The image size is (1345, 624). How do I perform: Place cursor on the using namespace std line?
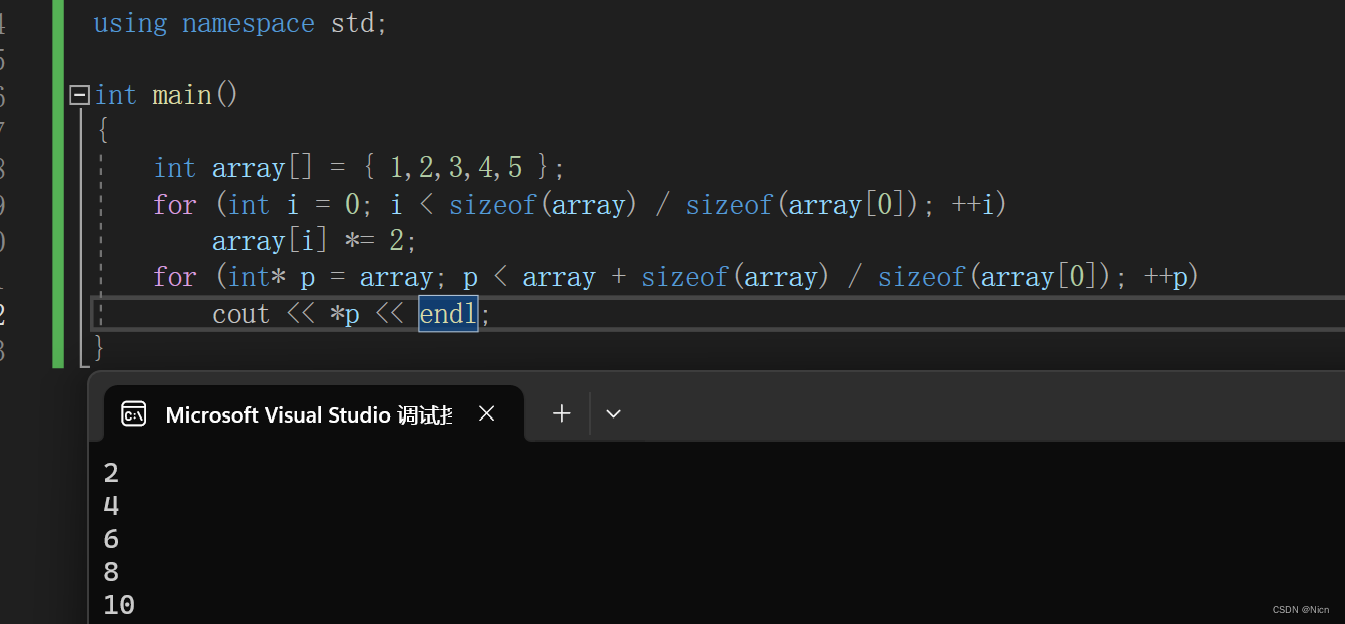tap(240, 22)
